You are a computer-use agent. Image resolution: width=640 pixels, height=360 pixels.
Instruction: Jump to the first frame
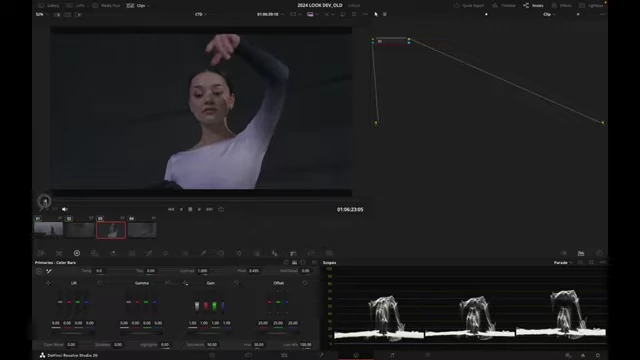(x=171, y=209)
